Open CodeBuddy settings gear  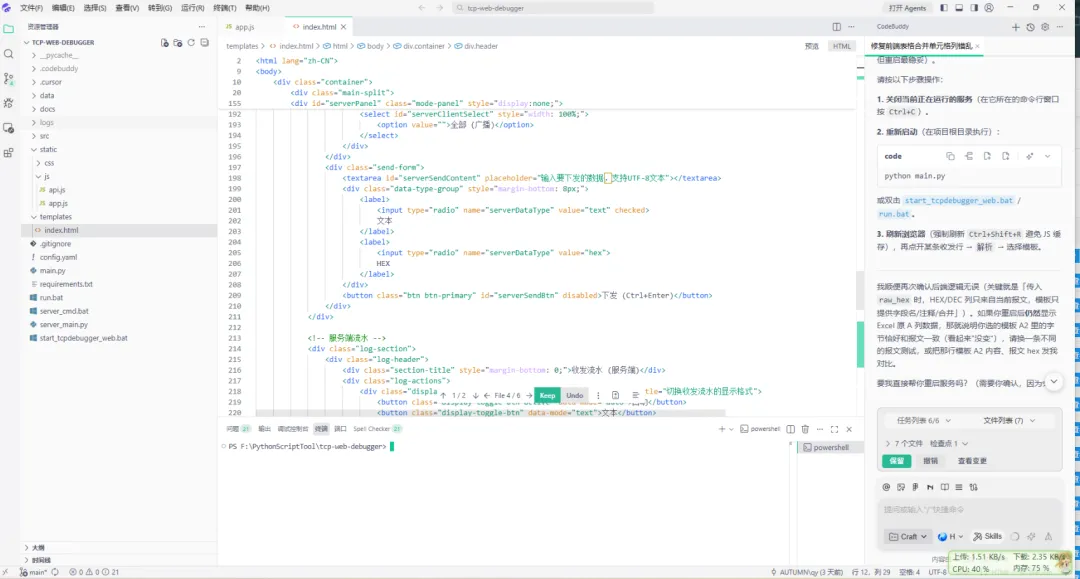click(1045, 27)
